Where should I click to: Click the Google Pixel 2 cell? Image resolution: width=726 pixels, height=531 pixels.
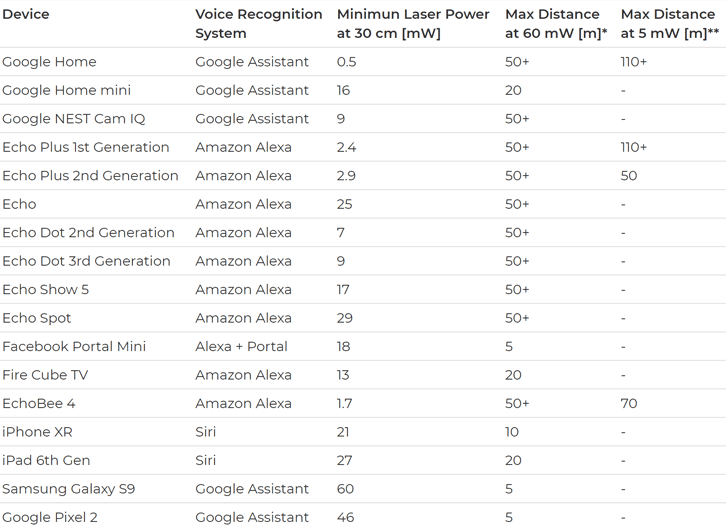tap(50, 517)
